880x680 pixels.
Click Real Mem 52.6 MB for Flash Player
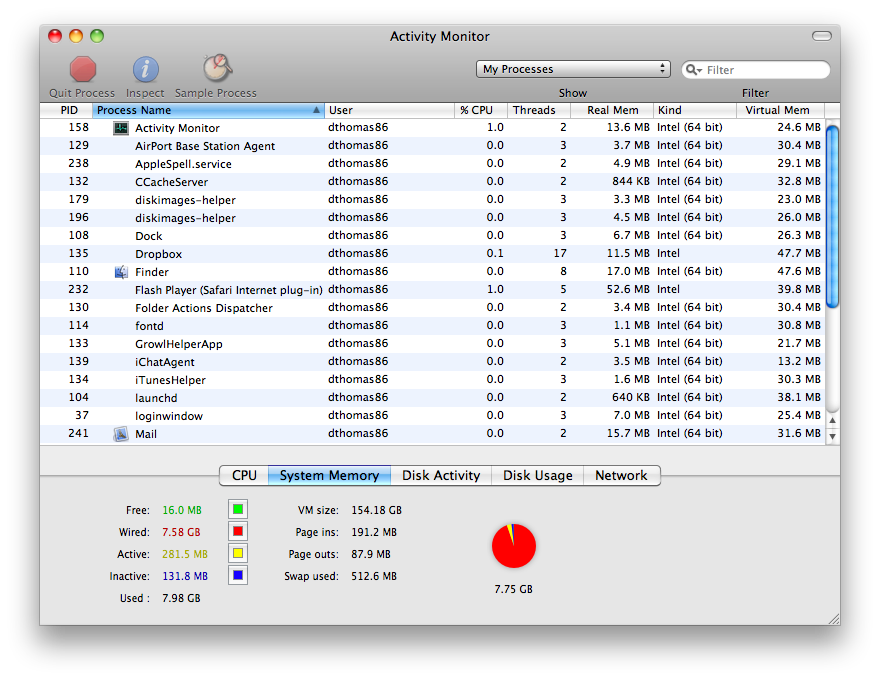coord(628,290)
